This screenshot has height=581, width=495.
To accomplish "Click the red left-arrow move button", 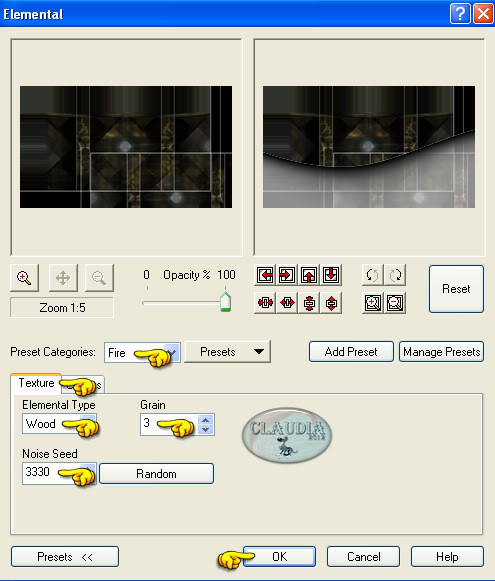I will (265, 275).
